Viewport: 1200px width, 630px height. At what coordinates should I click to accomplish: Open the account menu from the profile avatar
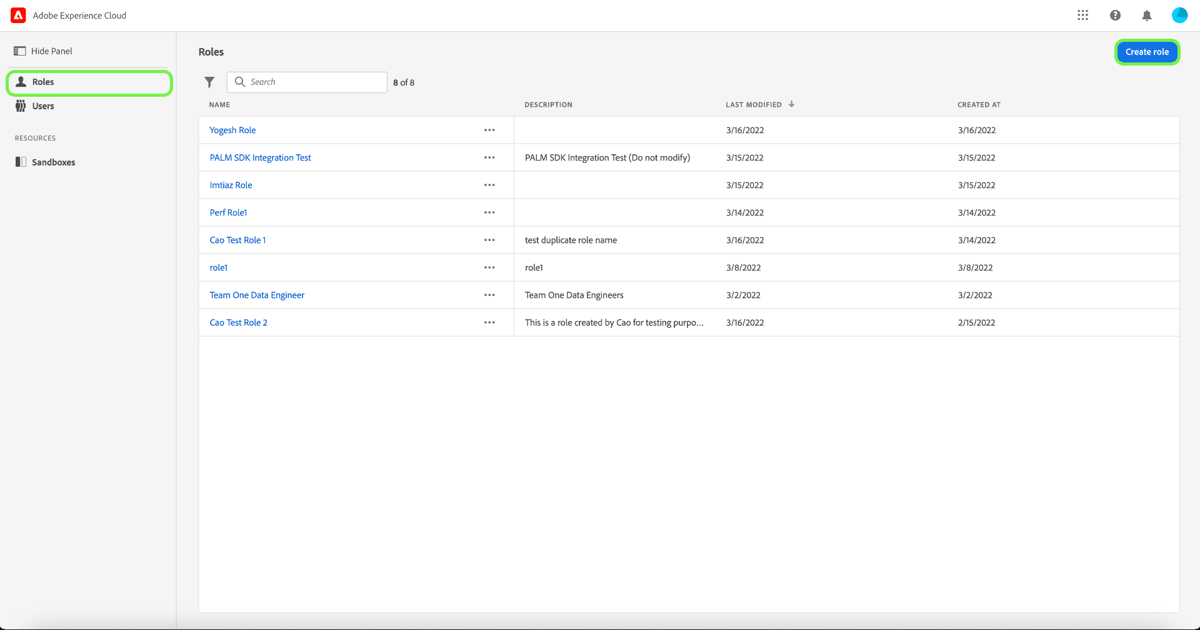(x=1179, y=14)
